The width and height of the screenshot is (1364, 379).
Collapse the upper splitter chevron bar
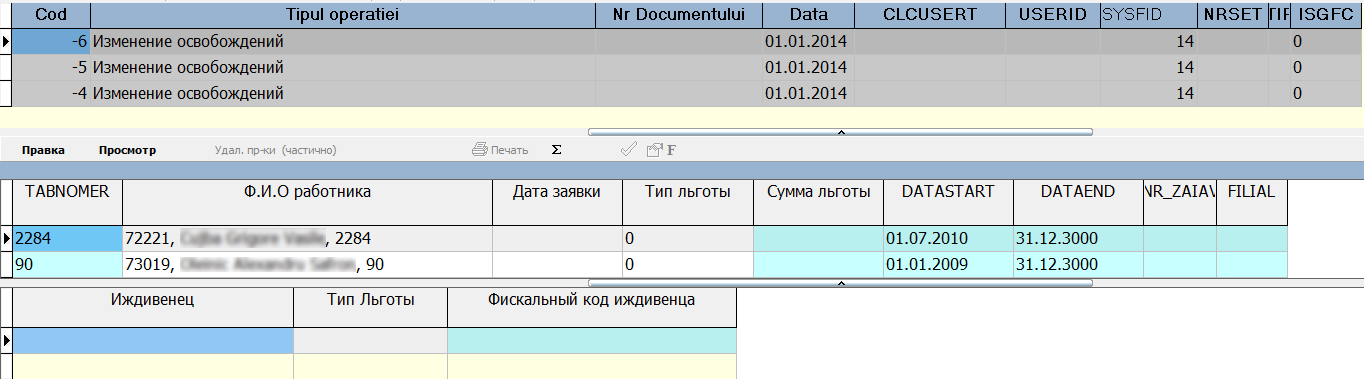(x=840, y=131)
